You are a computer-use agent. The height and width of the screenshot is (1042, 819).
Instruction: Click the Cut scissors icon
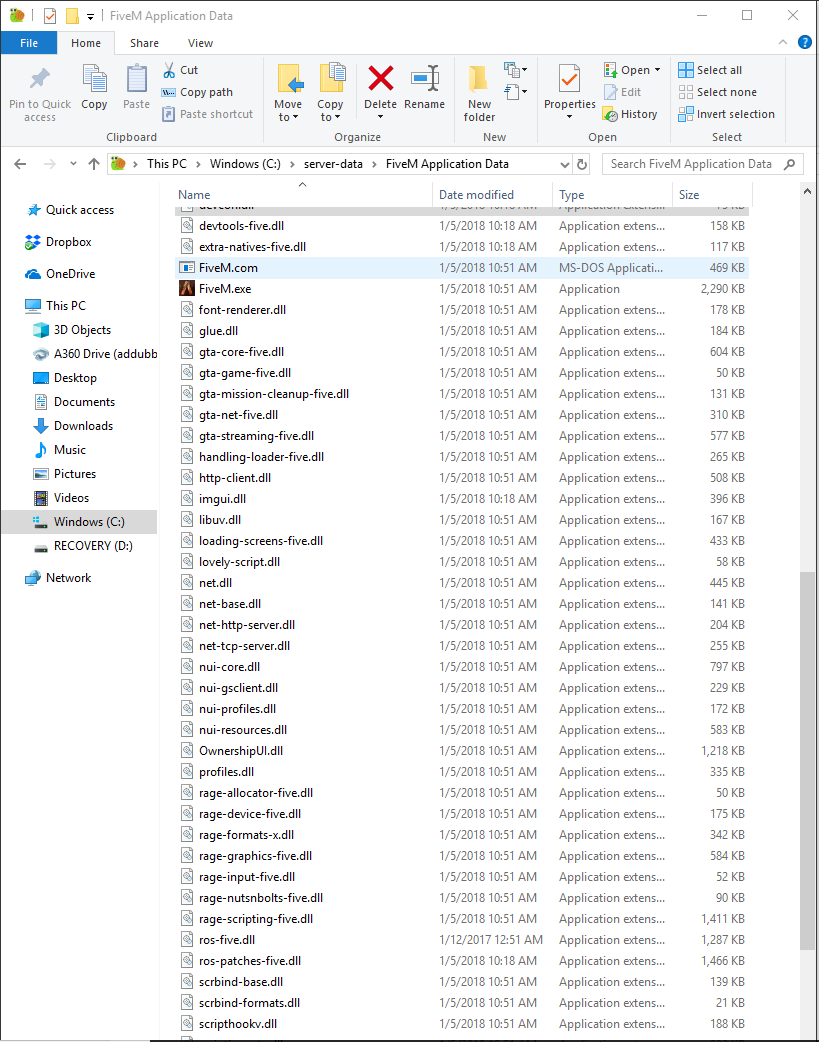click(x=170, y=70)
